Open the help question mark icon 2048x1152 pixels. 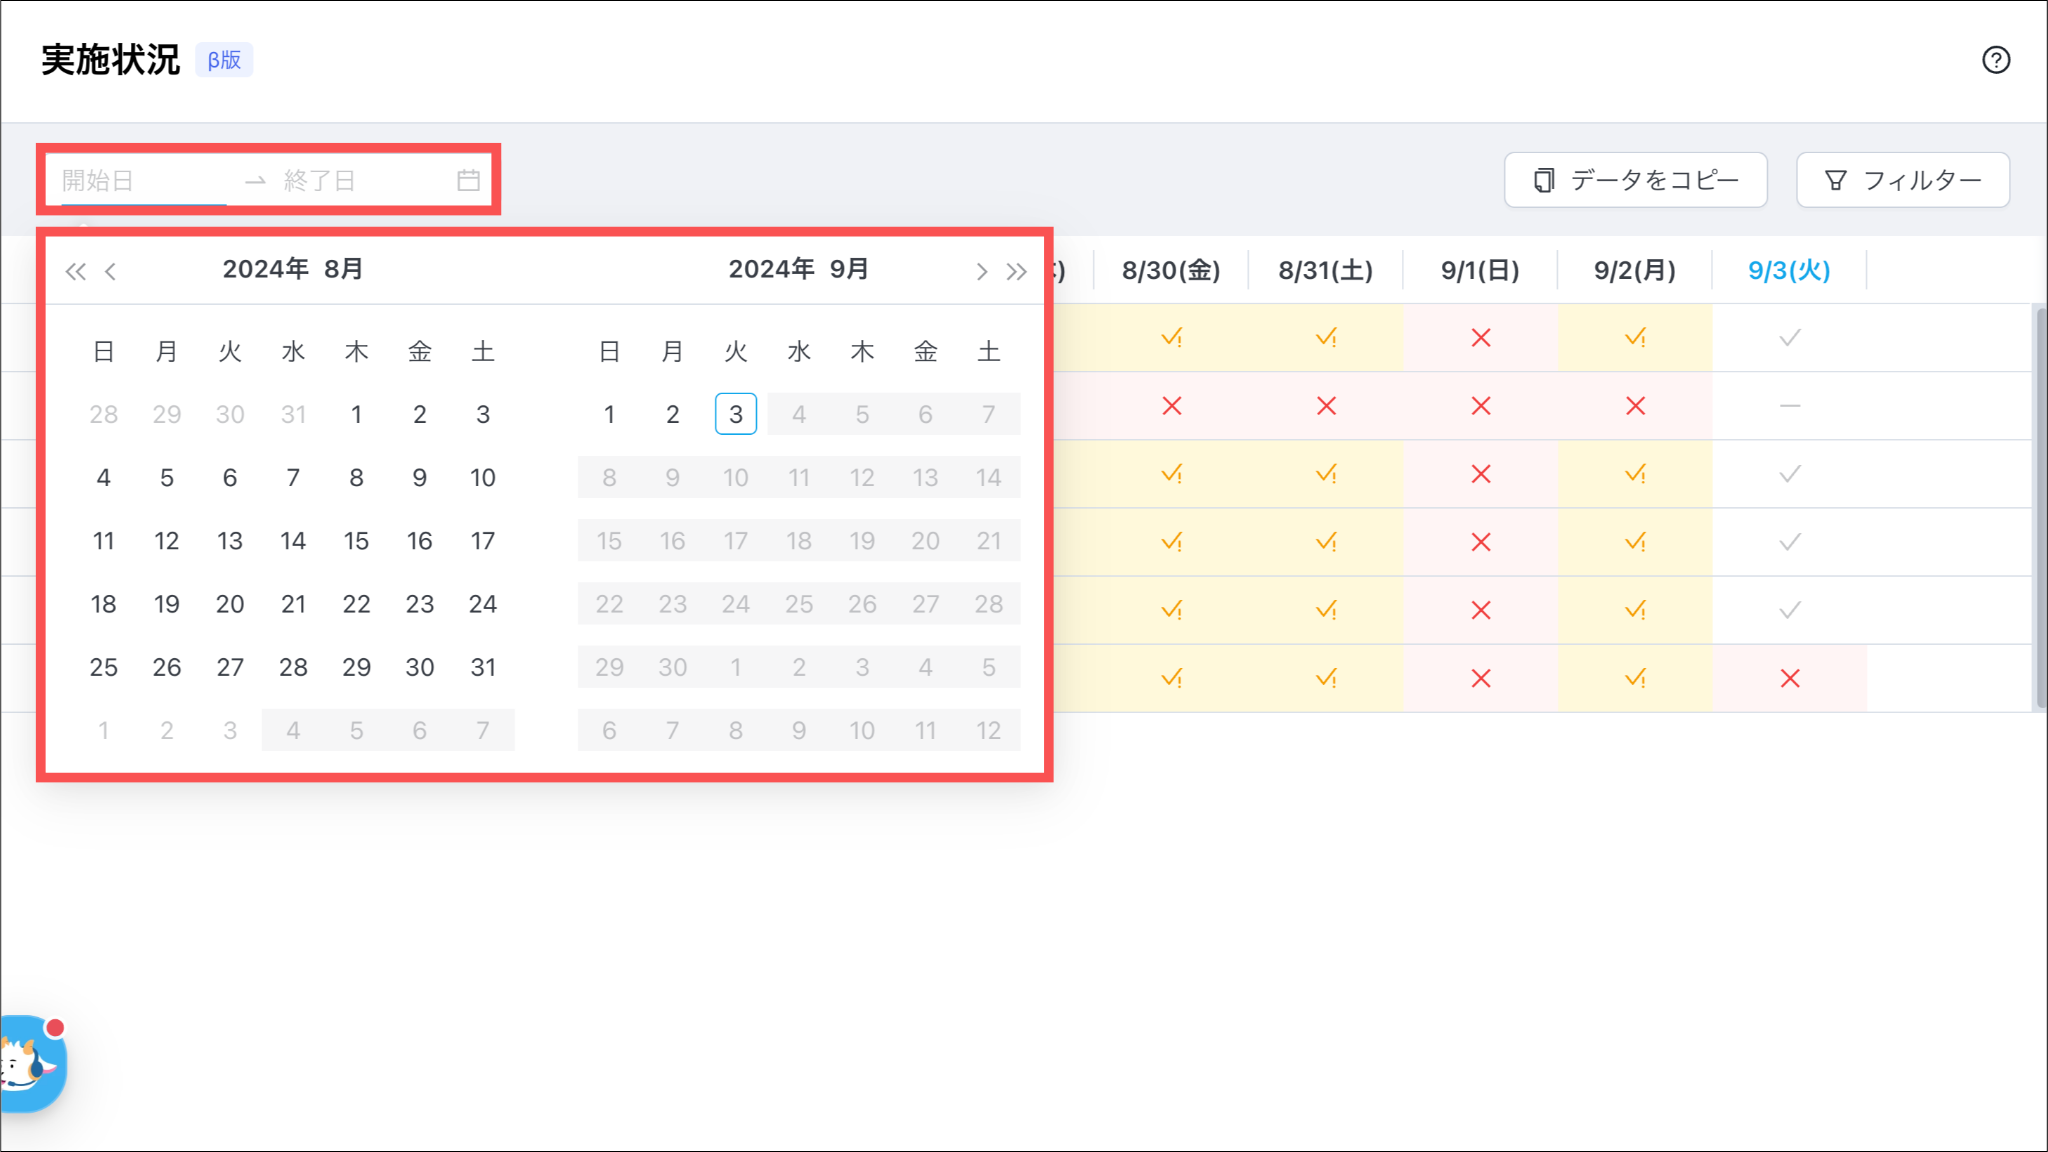[1995, 60]
